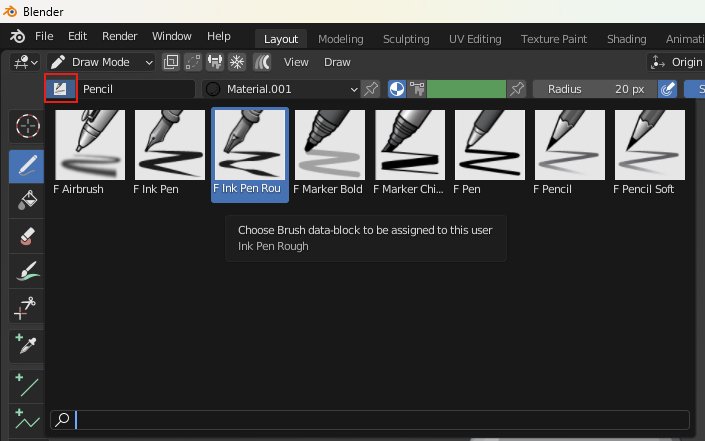
Task: Toggle the pin icon next to Material.001
Action: tap(370, 89)
